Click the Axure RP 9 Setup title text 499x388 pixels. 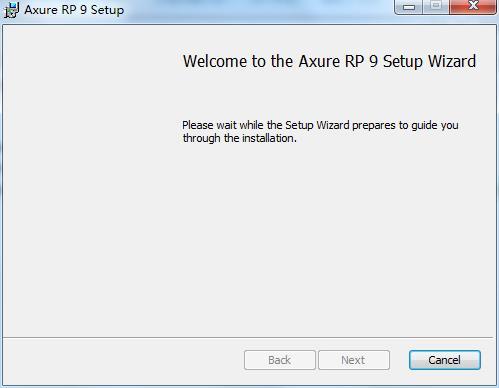(74, 10)
